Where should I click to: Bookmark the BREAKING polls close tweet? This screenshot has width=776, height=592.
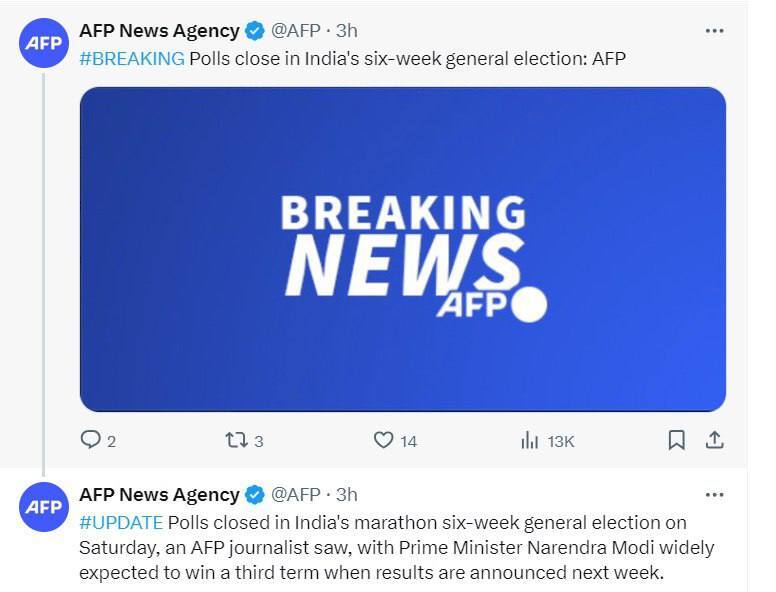click(x=677, y=440)
